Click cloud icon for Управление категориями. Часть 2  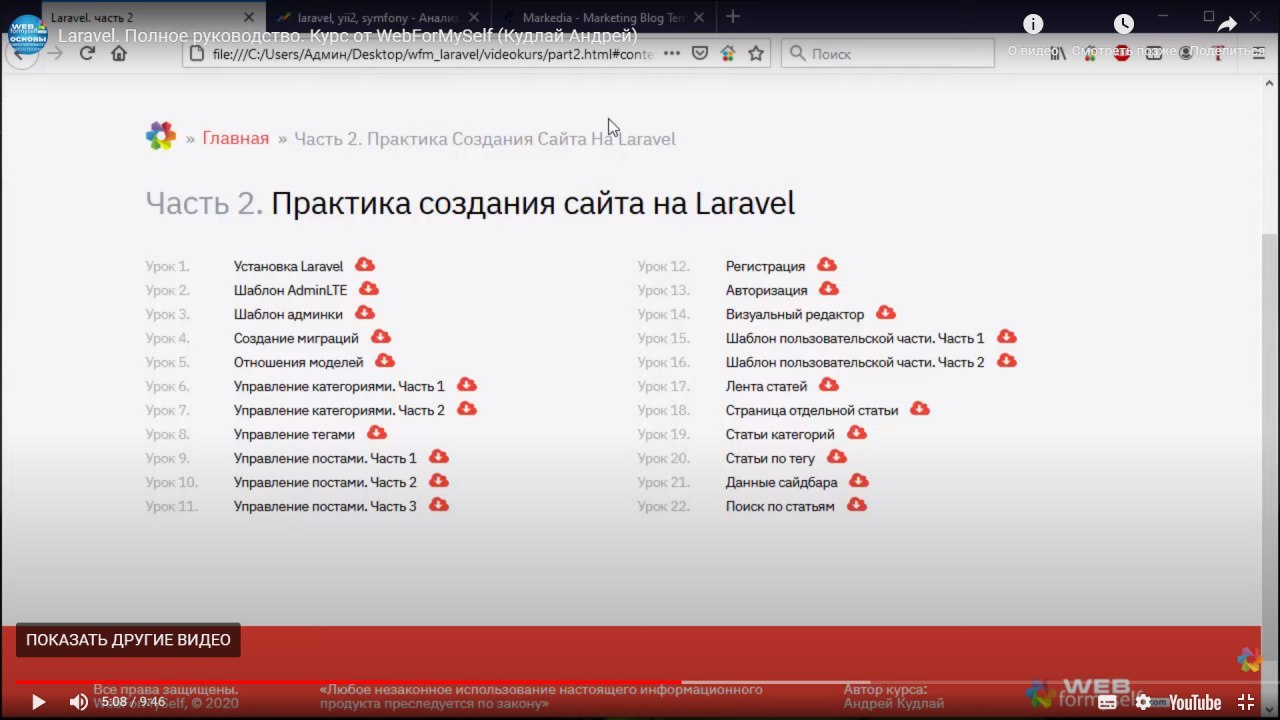point(467,409)
